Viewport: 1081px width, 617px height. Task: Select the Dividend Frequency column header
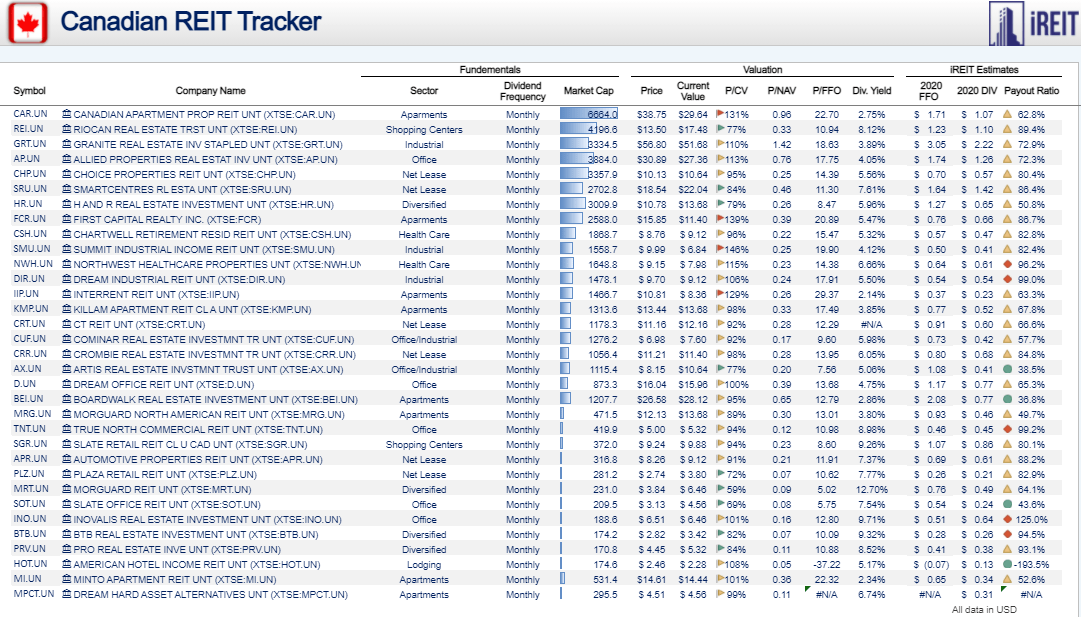tap(523, 91)
